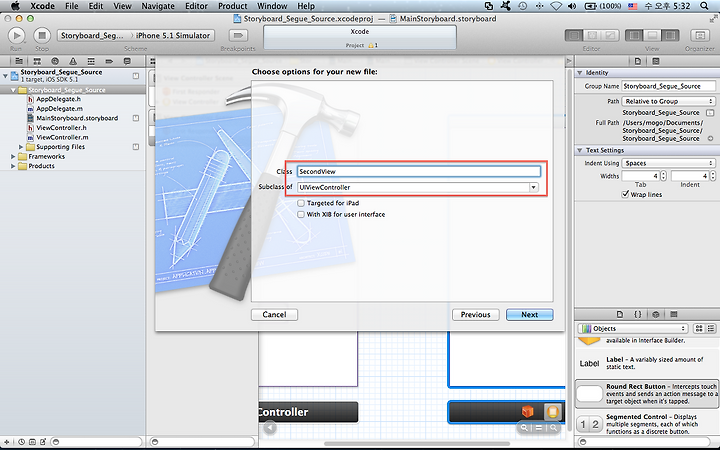Toggle the Breakpoints toolbar button
The image size is (720, 450).
(238, 35)
